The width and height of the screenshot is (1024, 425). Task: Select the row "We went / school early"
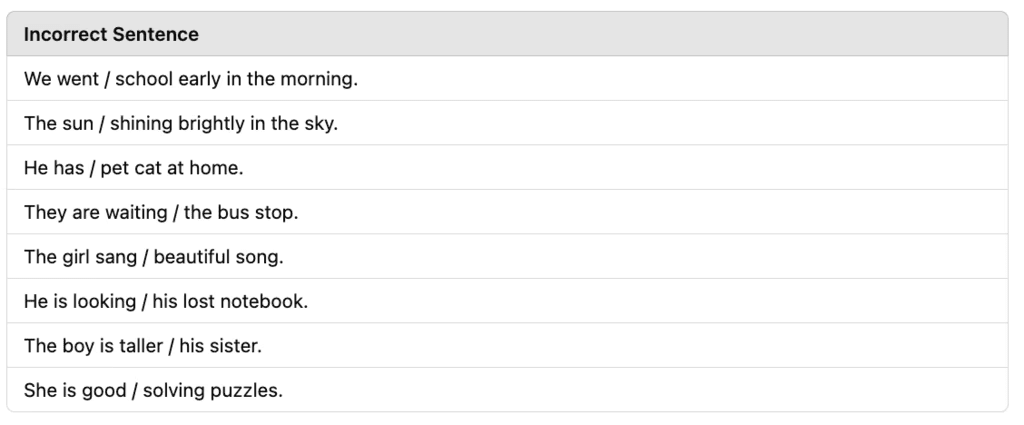(507, 78)
